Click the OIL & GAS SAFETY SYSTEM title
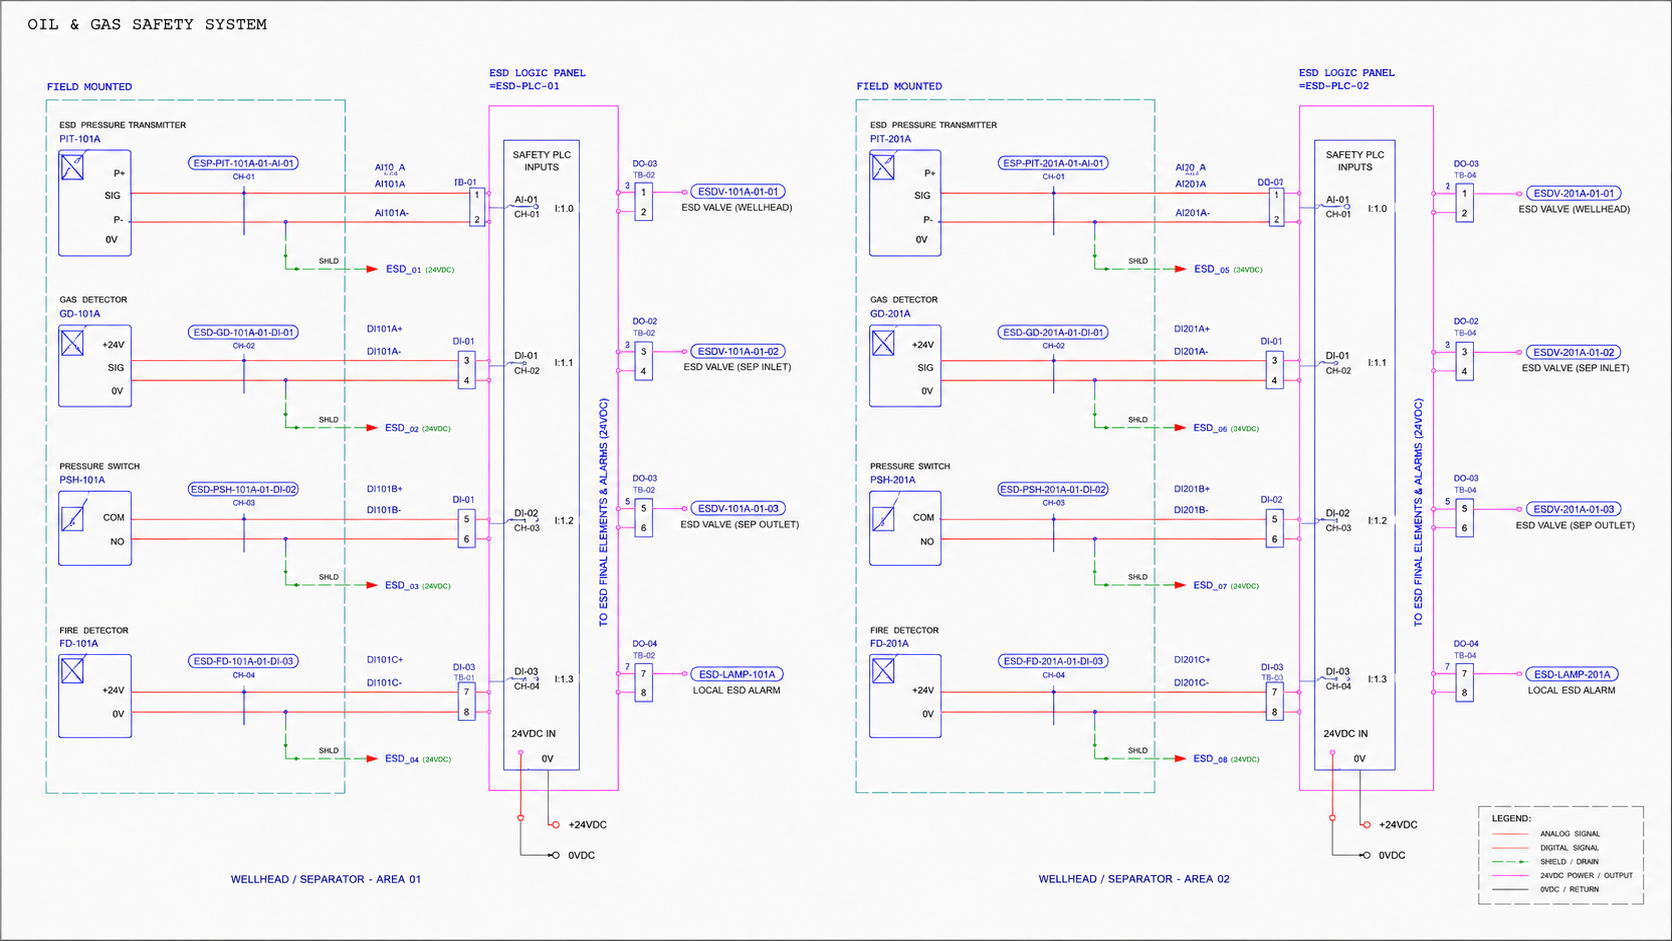 click(x=147, y=24)
